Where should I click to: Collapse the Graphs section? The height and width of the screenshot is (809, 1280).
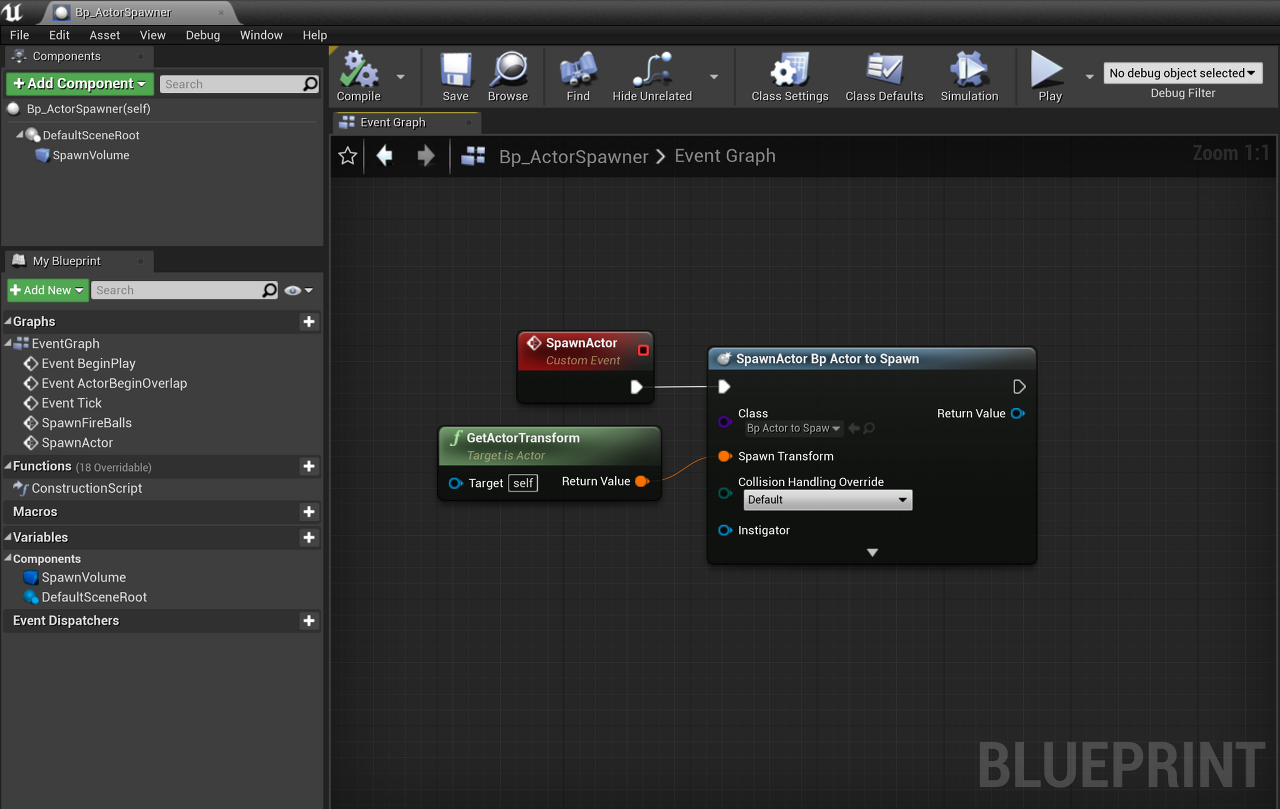click(7, 322)
